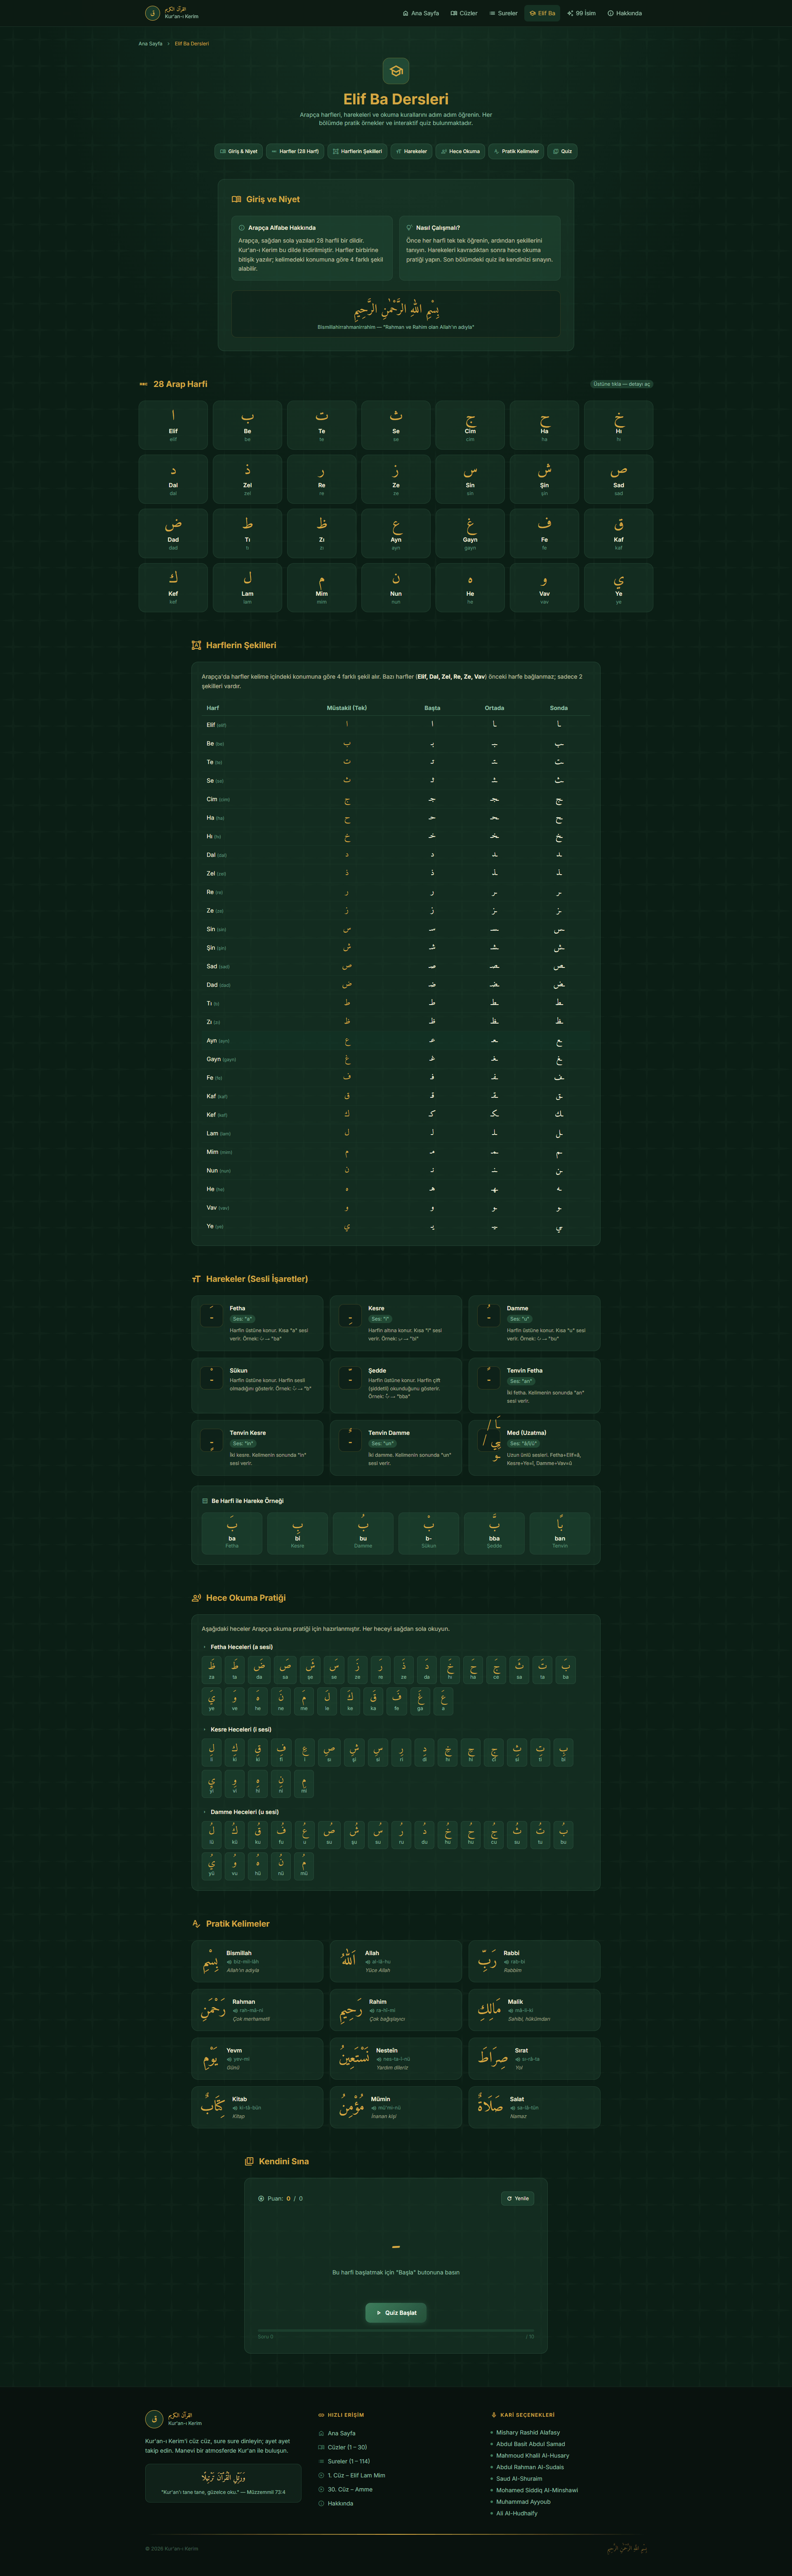Click the speaker icon next to rah-mâ-ni
This screenshot has height=2576, width=792.
click(236, 2010)
